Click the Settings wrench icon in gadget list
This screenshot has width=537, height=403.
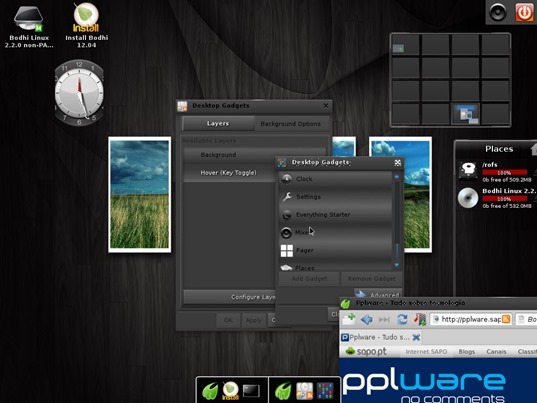pyautogui.click(x=287, y=197)
